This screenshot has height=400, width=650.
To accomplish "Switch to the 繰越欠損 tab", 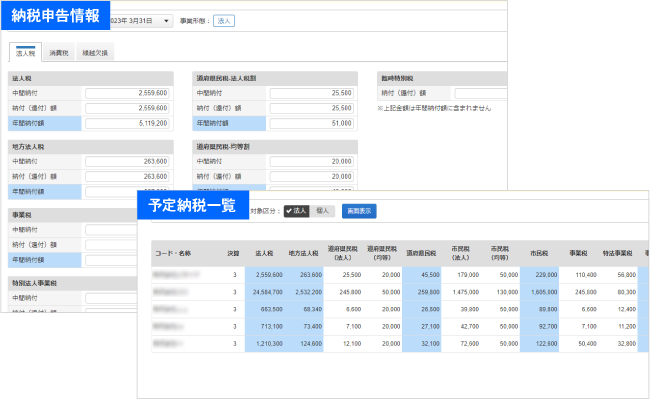I will click(x=95, y=53).
